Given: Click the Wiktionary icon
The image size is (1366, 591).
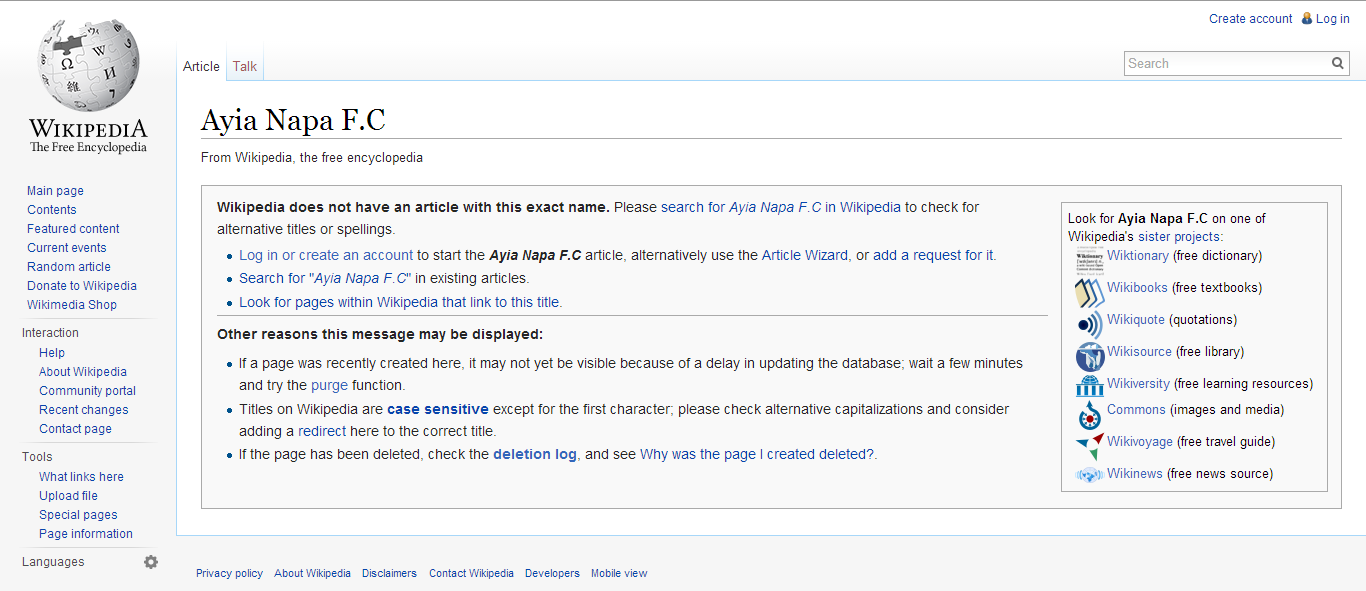Looking at the screenshot, I should click(1089, 259).
